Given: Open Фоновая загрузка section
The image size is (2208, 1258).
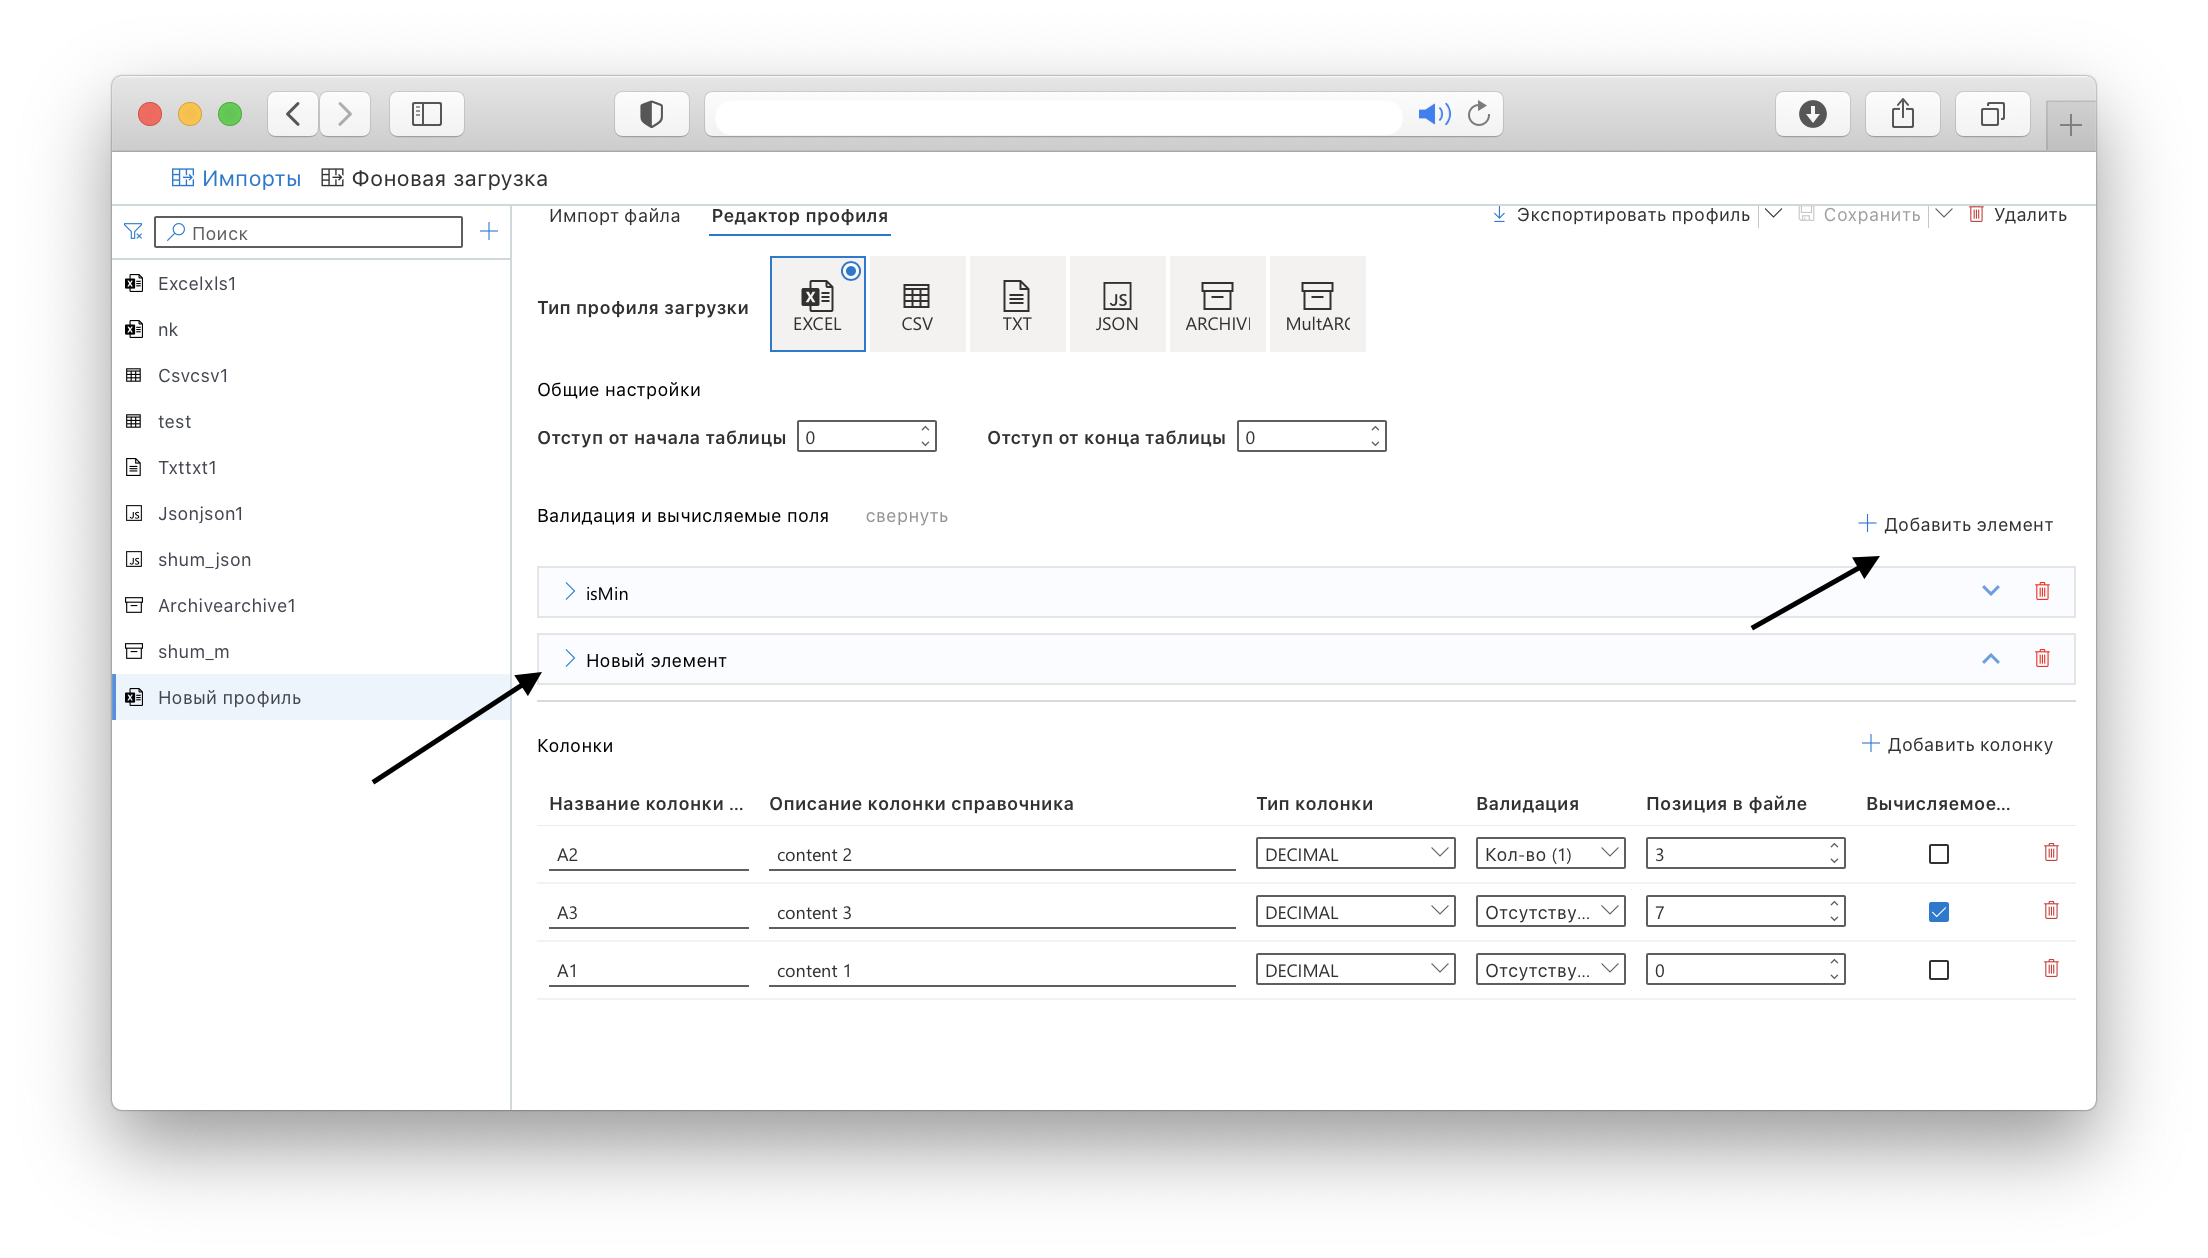Looking at the screenshot, I should [434, 178].
